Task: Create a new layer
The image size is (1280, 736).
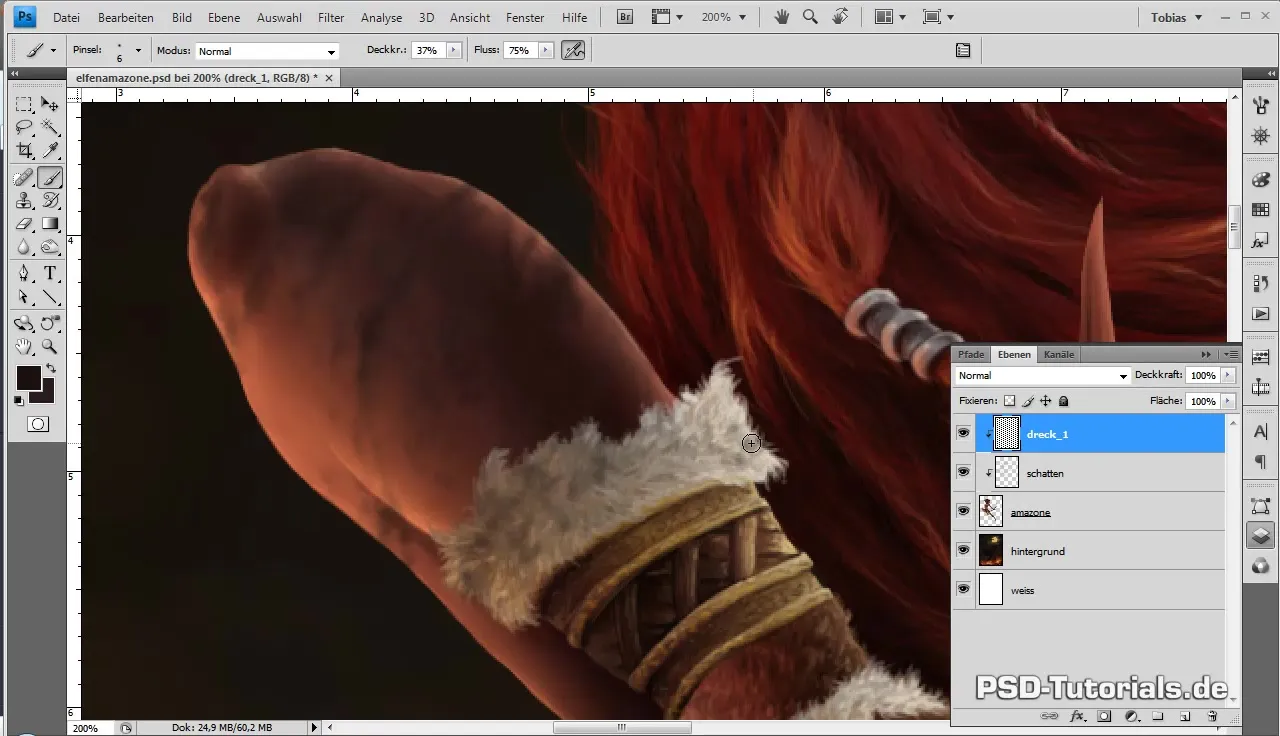Action: 1184,716
